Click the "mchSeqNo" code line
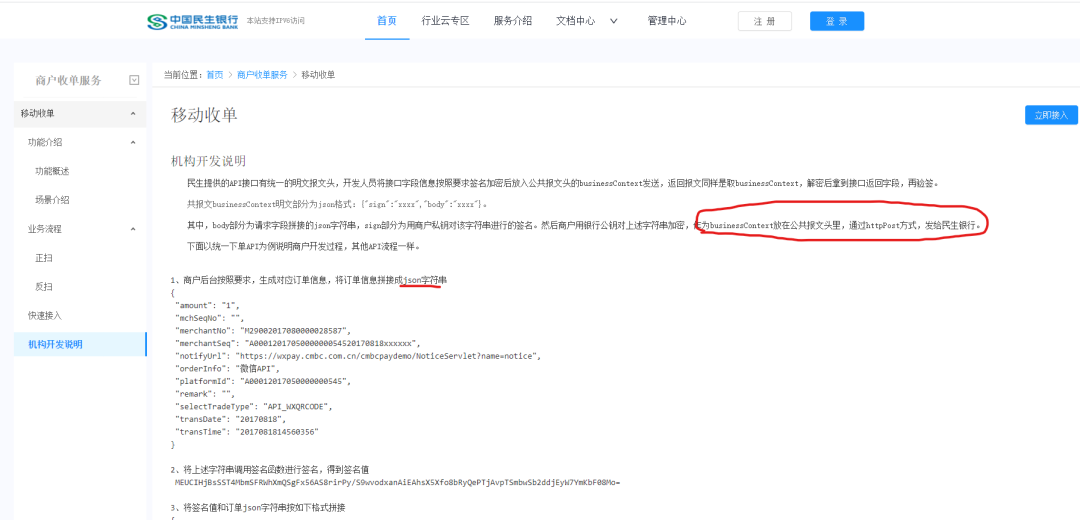The image size is (1080, 520). (211, 318)
